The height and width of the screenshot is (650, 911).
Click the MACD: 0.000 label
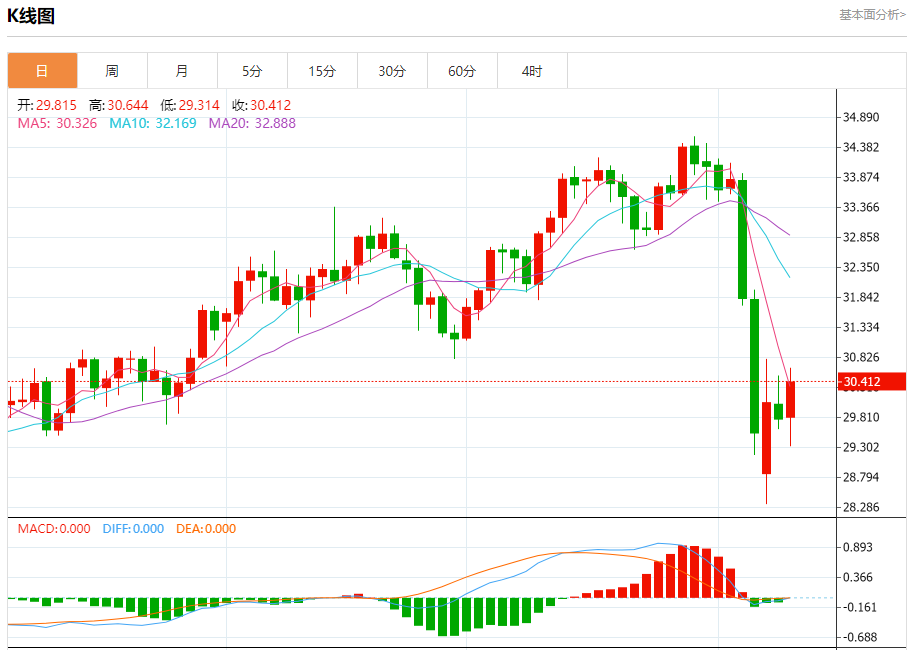point(54,529)
